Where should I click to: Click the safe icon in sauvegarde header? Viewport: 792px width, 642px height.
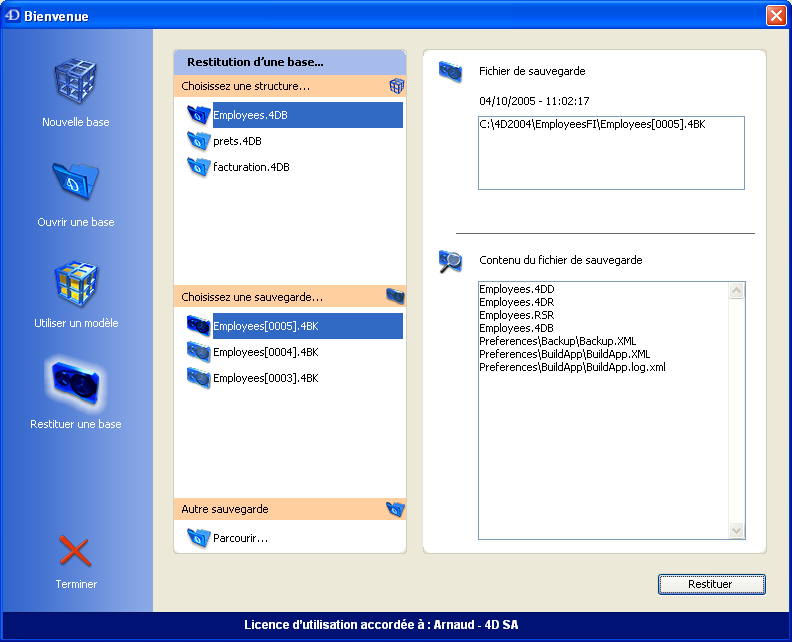395,297
